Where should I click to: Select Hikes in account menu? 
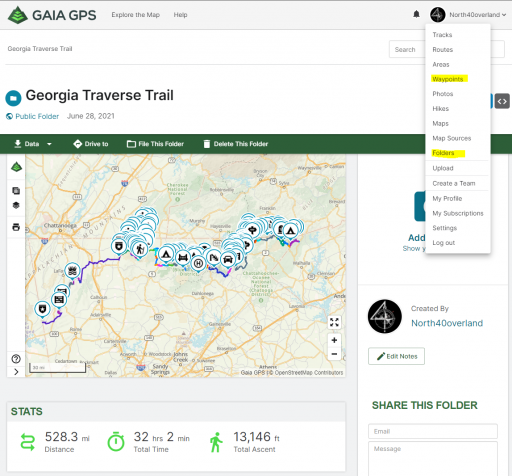440,109
